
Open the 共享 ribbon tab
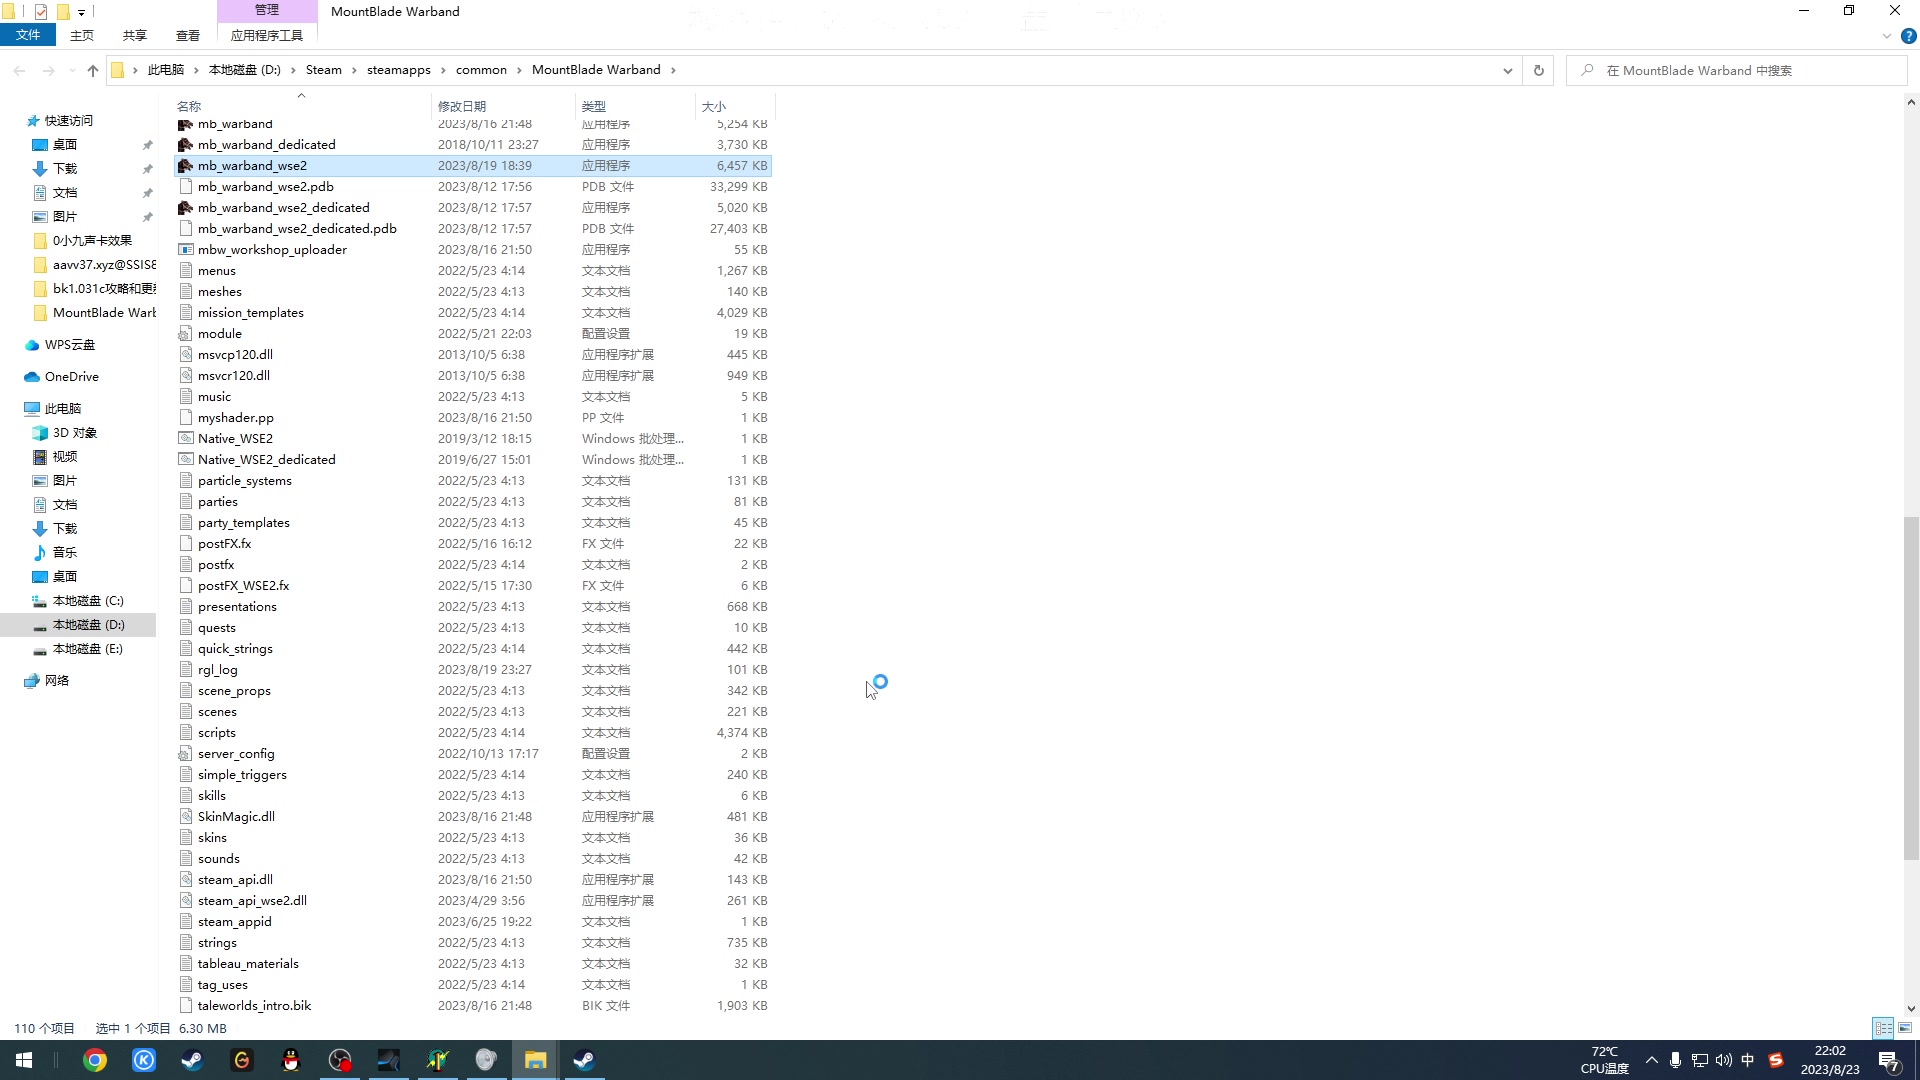click(135, 35)
